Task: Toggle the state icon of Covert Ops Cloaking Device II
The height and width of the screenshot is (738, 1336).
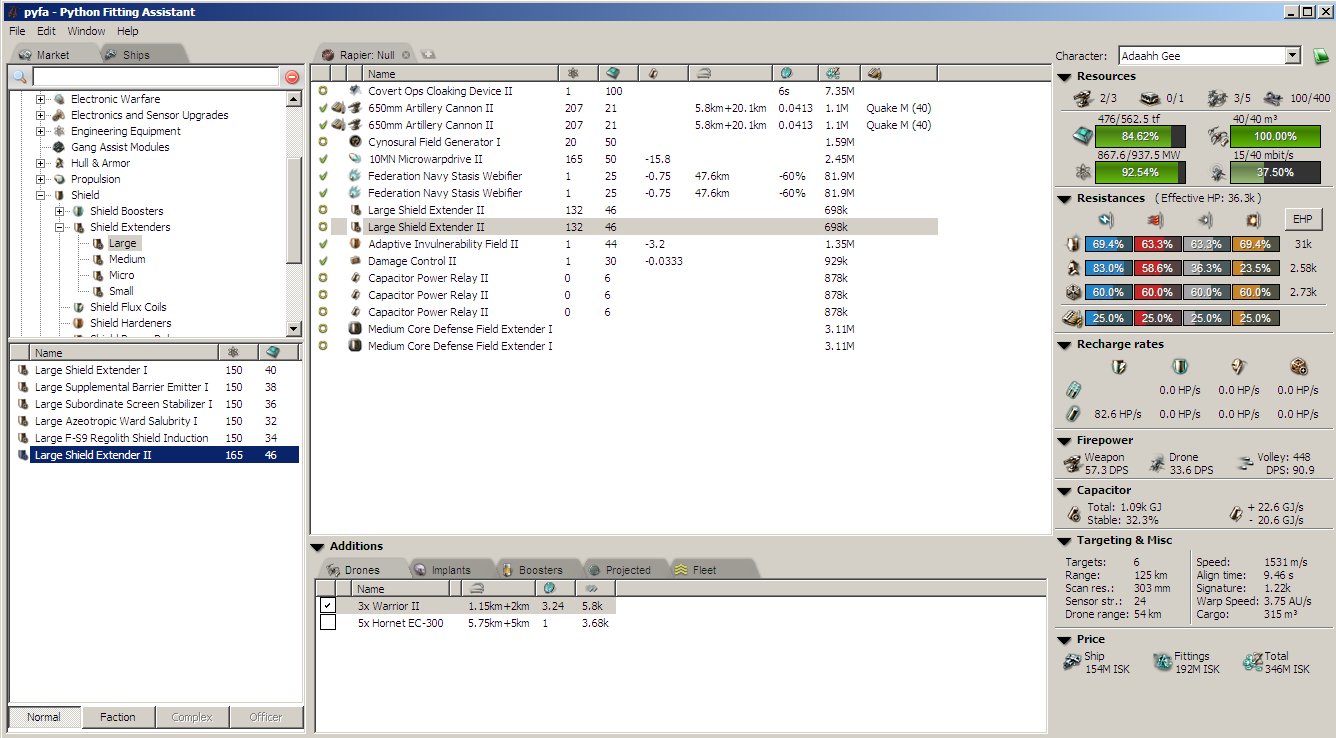Action: point(323,91)
